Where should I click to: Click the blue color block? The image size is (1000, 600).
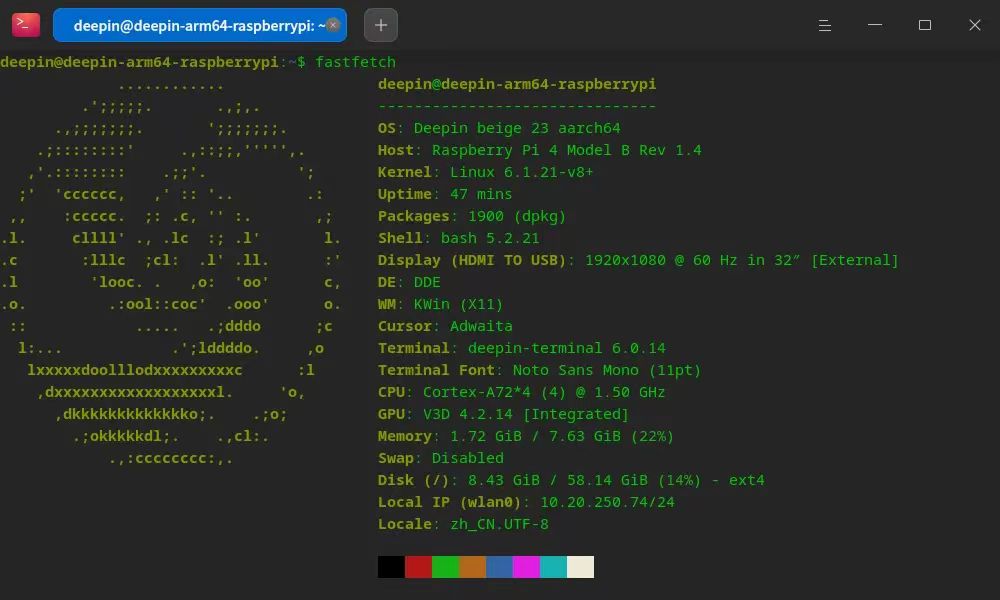point(499,567)
